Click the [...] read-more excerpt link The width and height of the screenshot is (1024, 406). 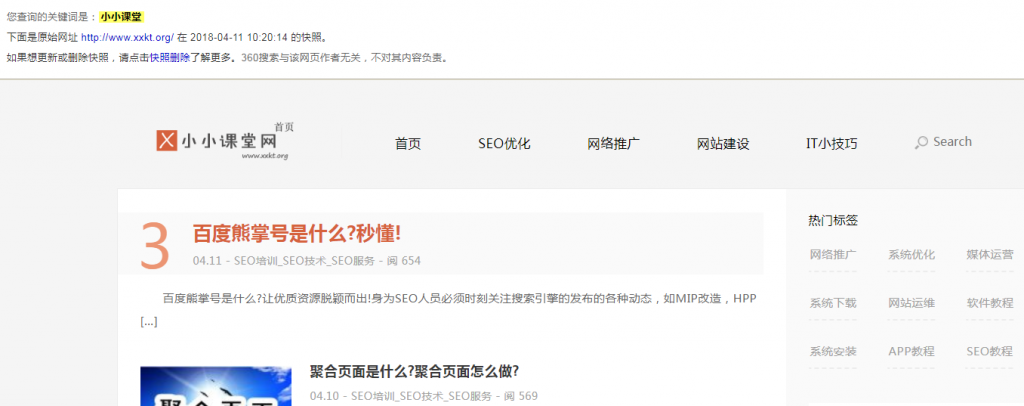tap(148, 322)
